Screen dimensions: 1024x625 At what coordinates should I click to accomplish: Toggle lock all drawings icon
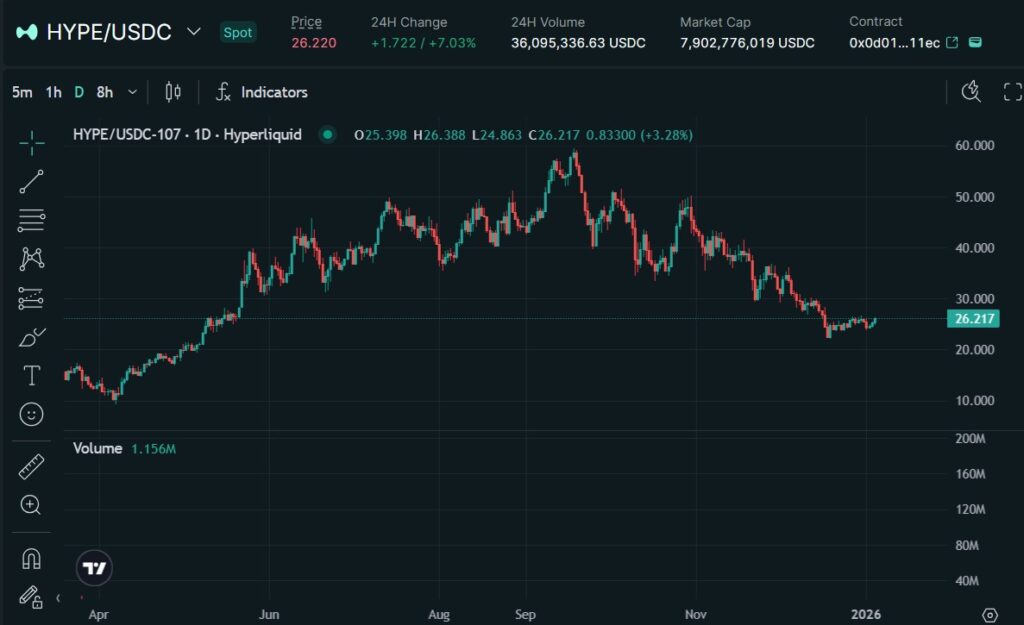click(32, 596)
